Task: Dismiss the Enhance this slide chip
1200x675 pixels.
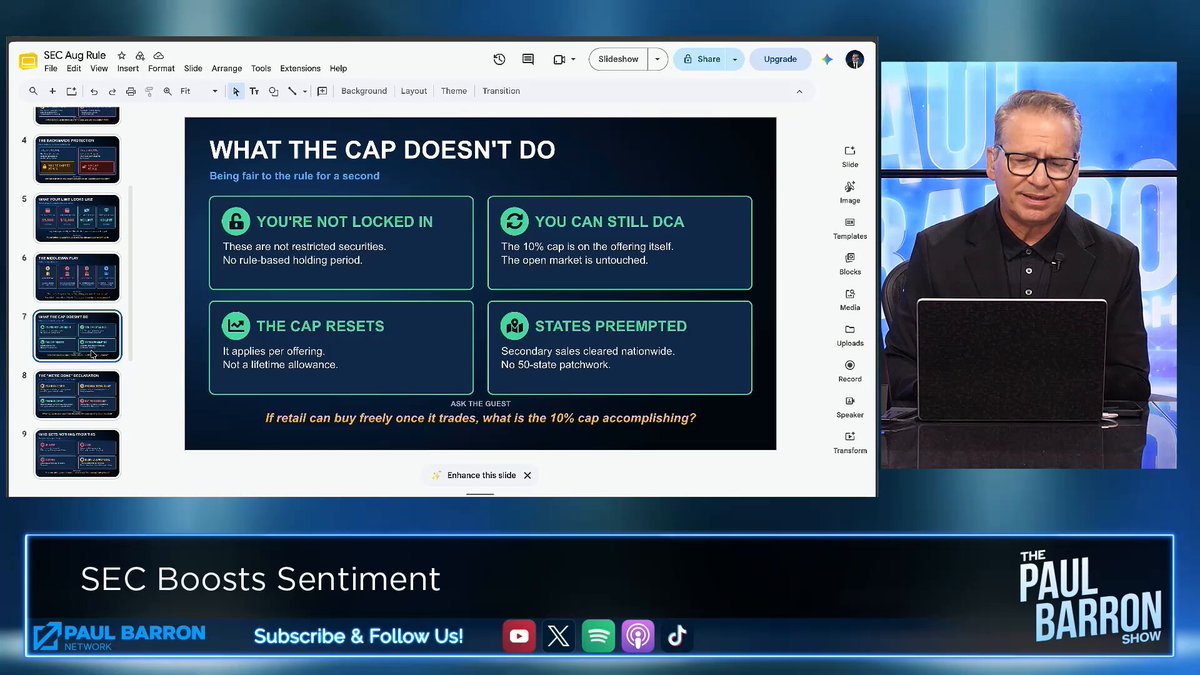Action: click(527, 475)
